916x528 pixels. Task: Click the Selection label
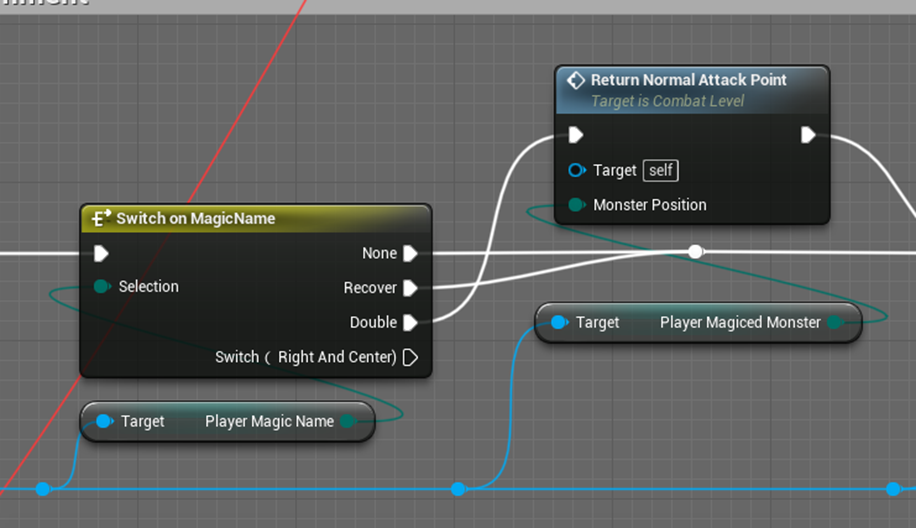click(148, 286)
